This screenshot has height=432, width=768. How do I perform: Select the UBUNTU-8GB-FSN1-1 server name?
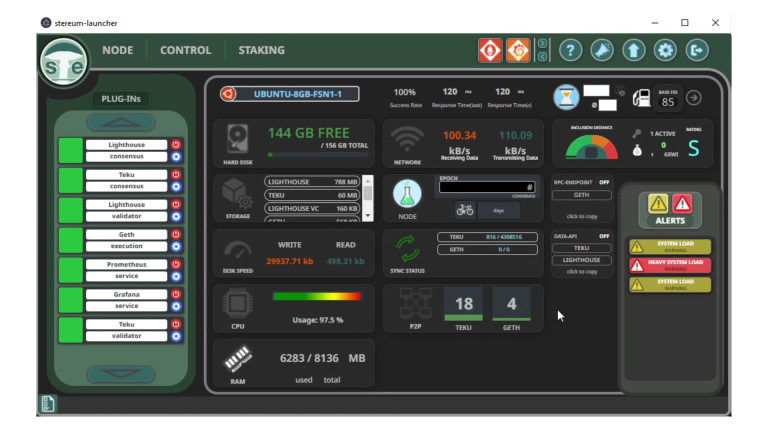298,94
